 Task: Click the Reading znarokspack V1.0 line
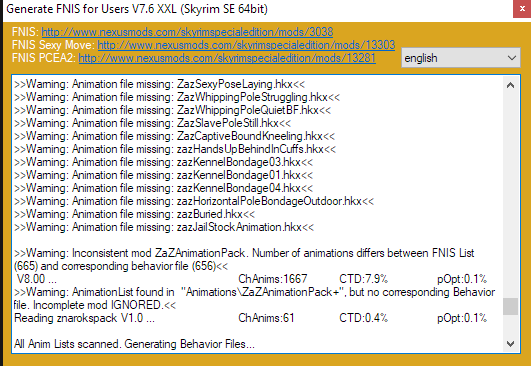(84, 318)
